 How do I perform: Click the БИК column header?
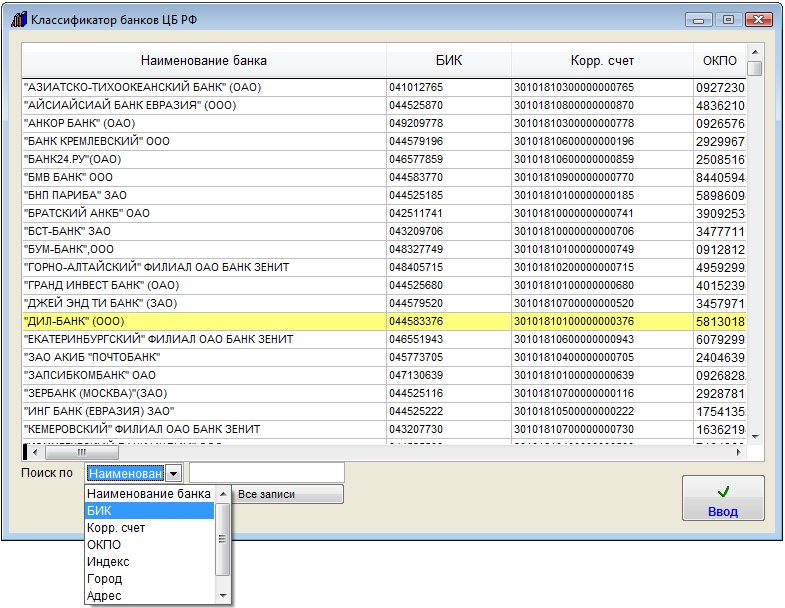(x=449, y=61)
